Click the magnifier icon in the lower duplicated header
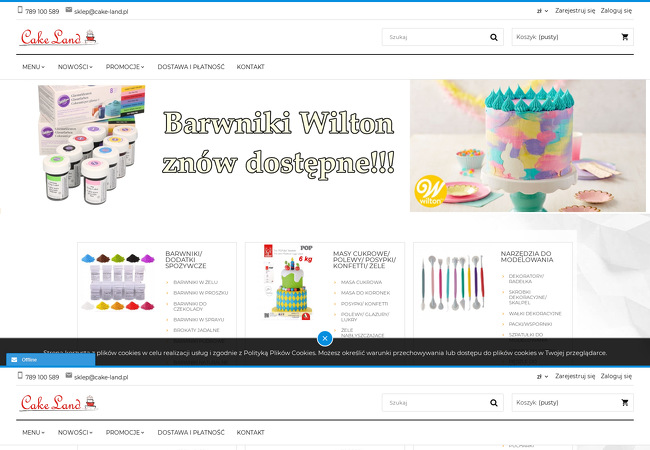The width and height of the screenshot is (650, 450). [x=494, y=403]
